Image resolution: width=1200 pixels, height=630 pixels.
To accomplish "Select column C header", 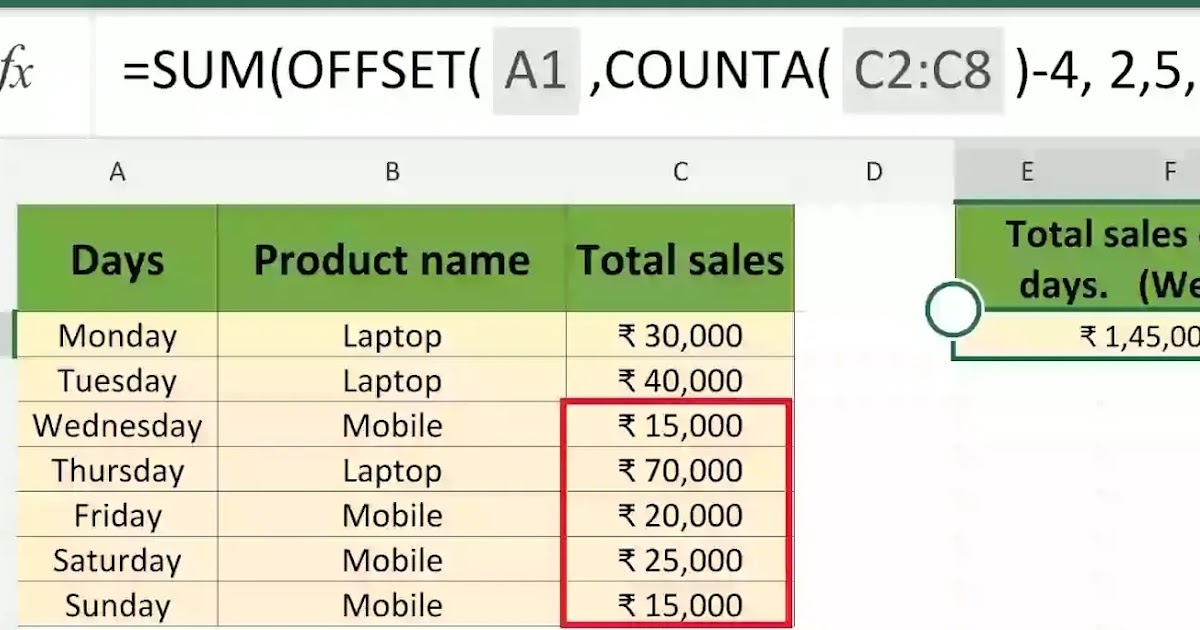I will (680, 171).
